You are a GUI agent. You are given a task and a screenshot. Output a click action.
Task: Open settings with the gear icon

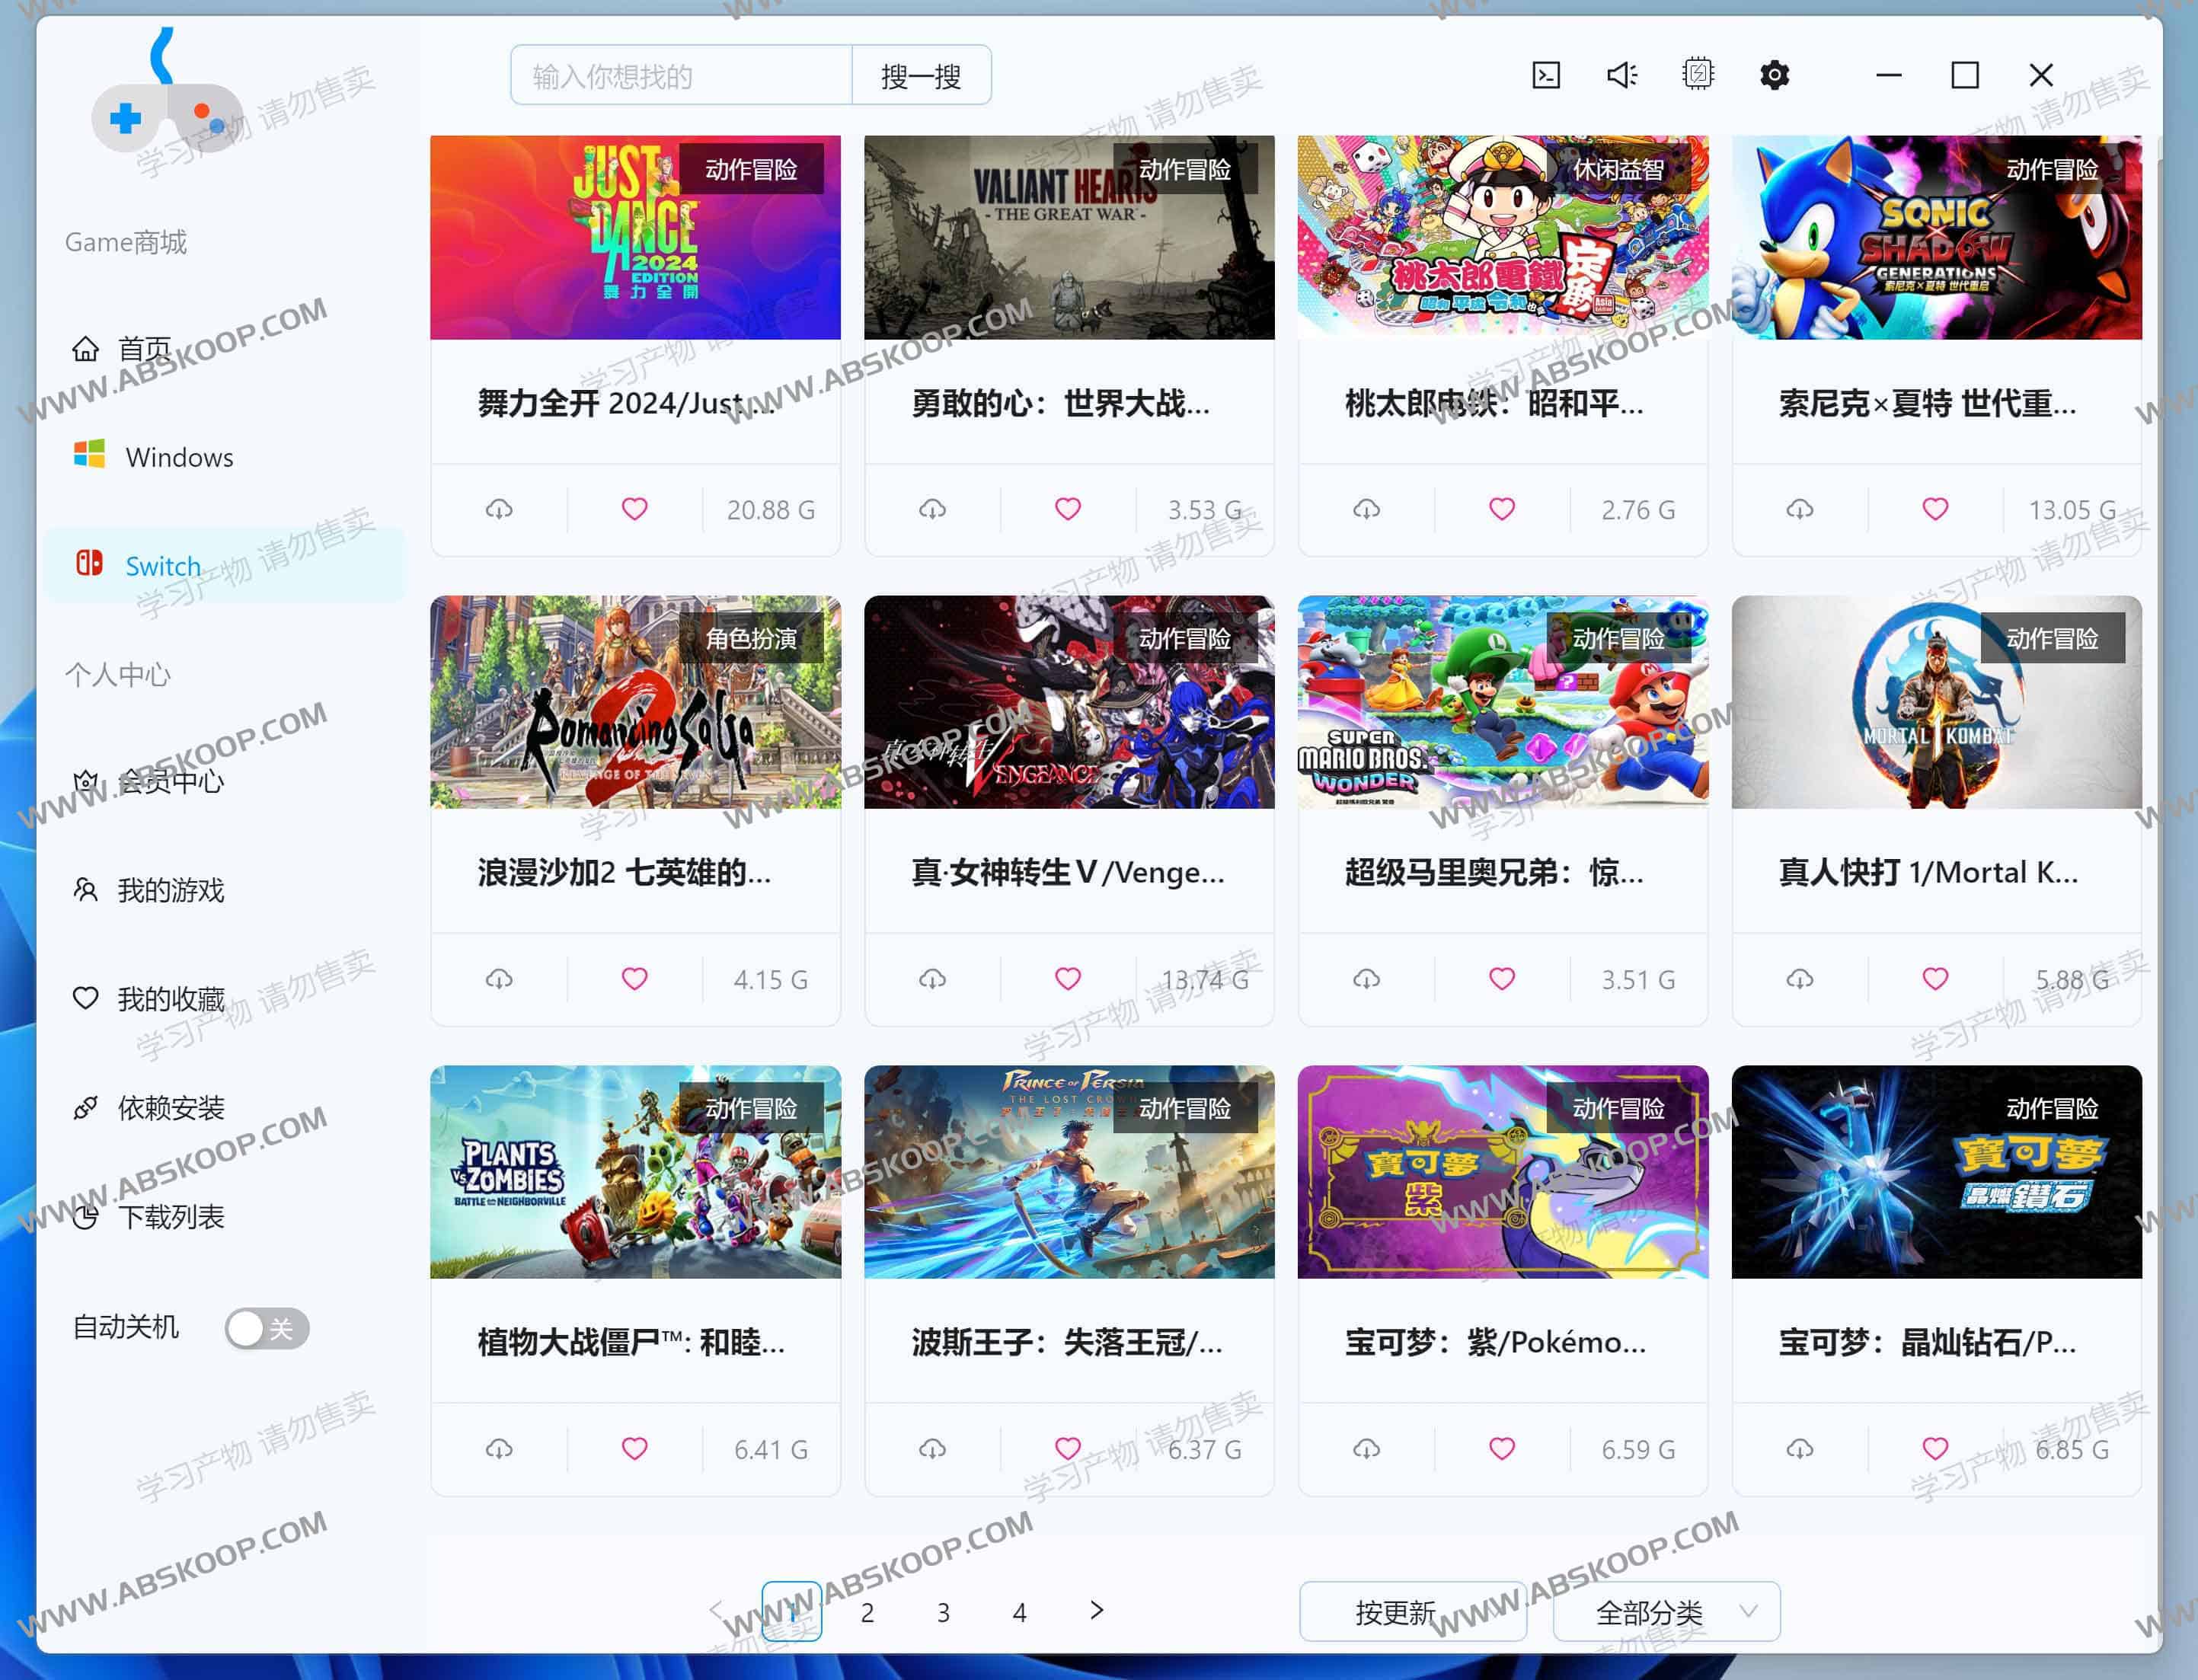[x=1775, y=74]
